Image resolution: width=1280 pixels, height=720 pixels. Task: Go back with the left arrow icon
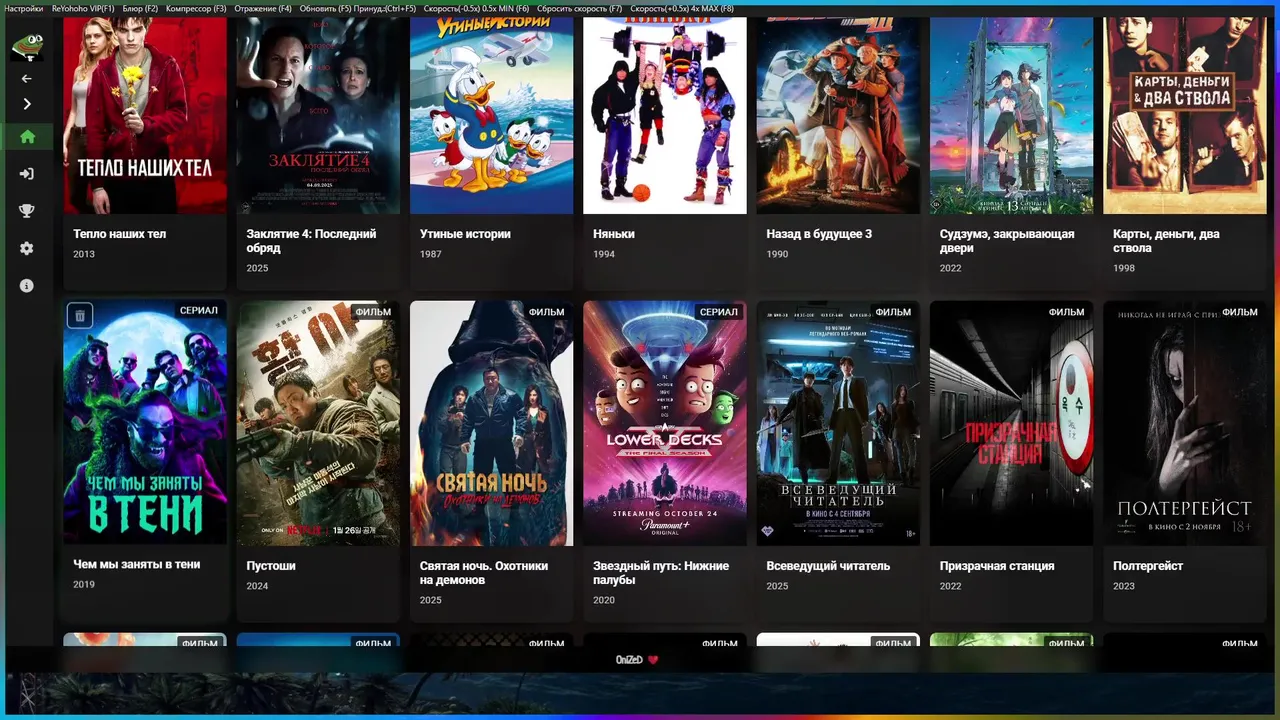pos(27,78)
